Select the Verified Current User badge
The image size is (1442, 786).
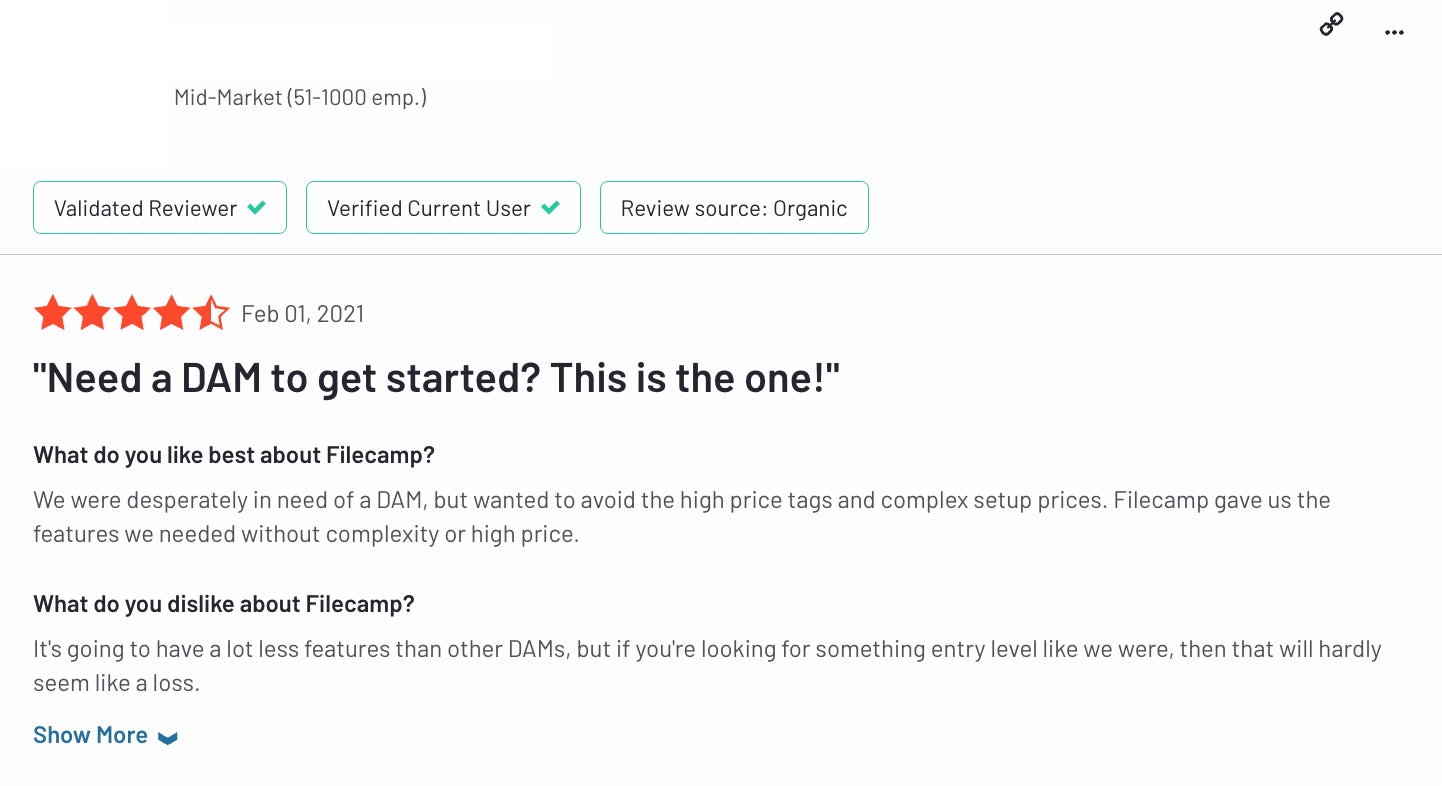[x=443, y=208]
